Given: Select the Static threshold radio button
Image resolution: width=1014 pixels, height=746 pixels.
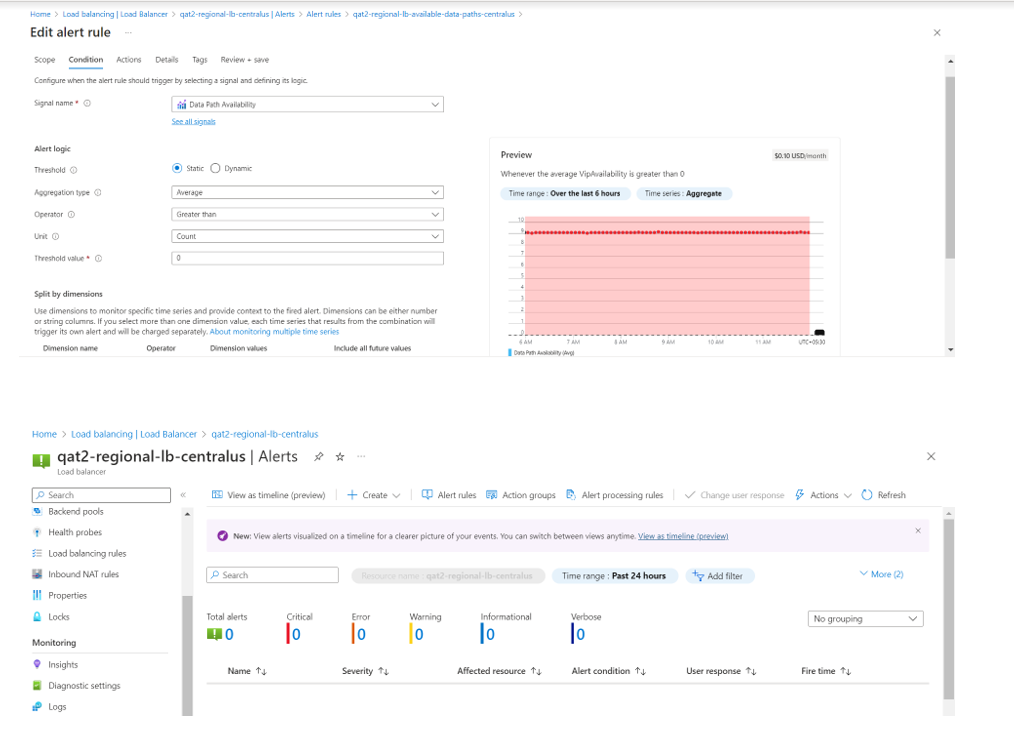Looking at the screenshot, I should pos(177,168).
